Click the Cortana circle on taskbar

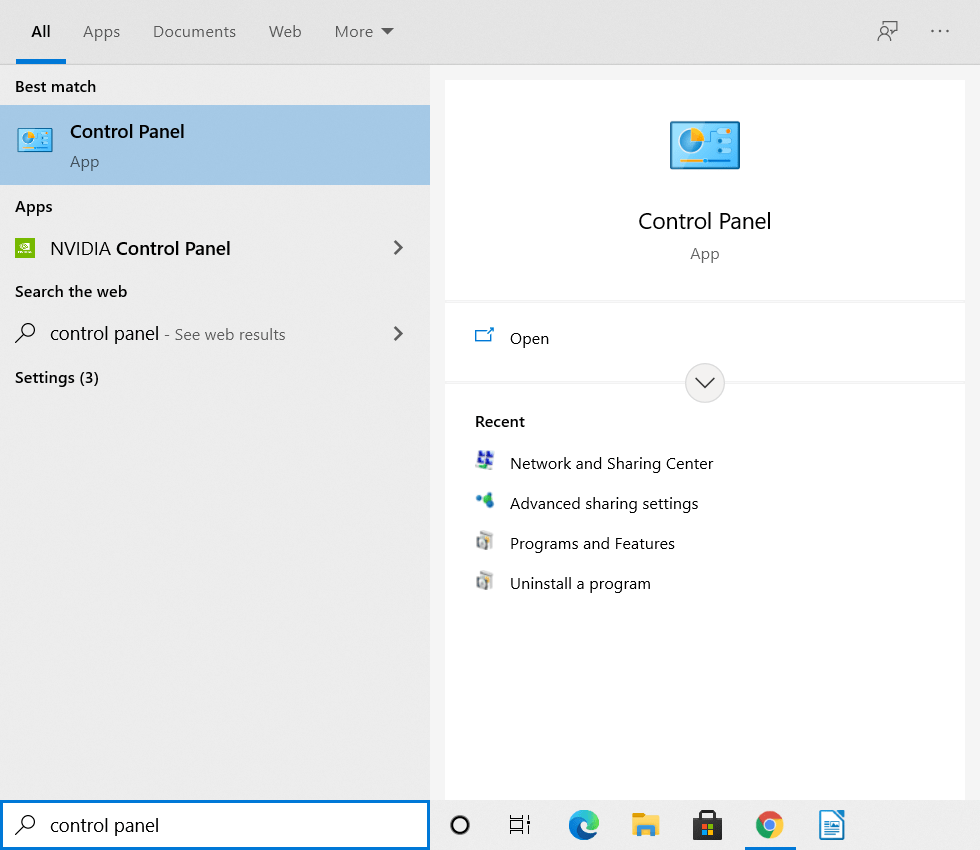tap(460, 825)
